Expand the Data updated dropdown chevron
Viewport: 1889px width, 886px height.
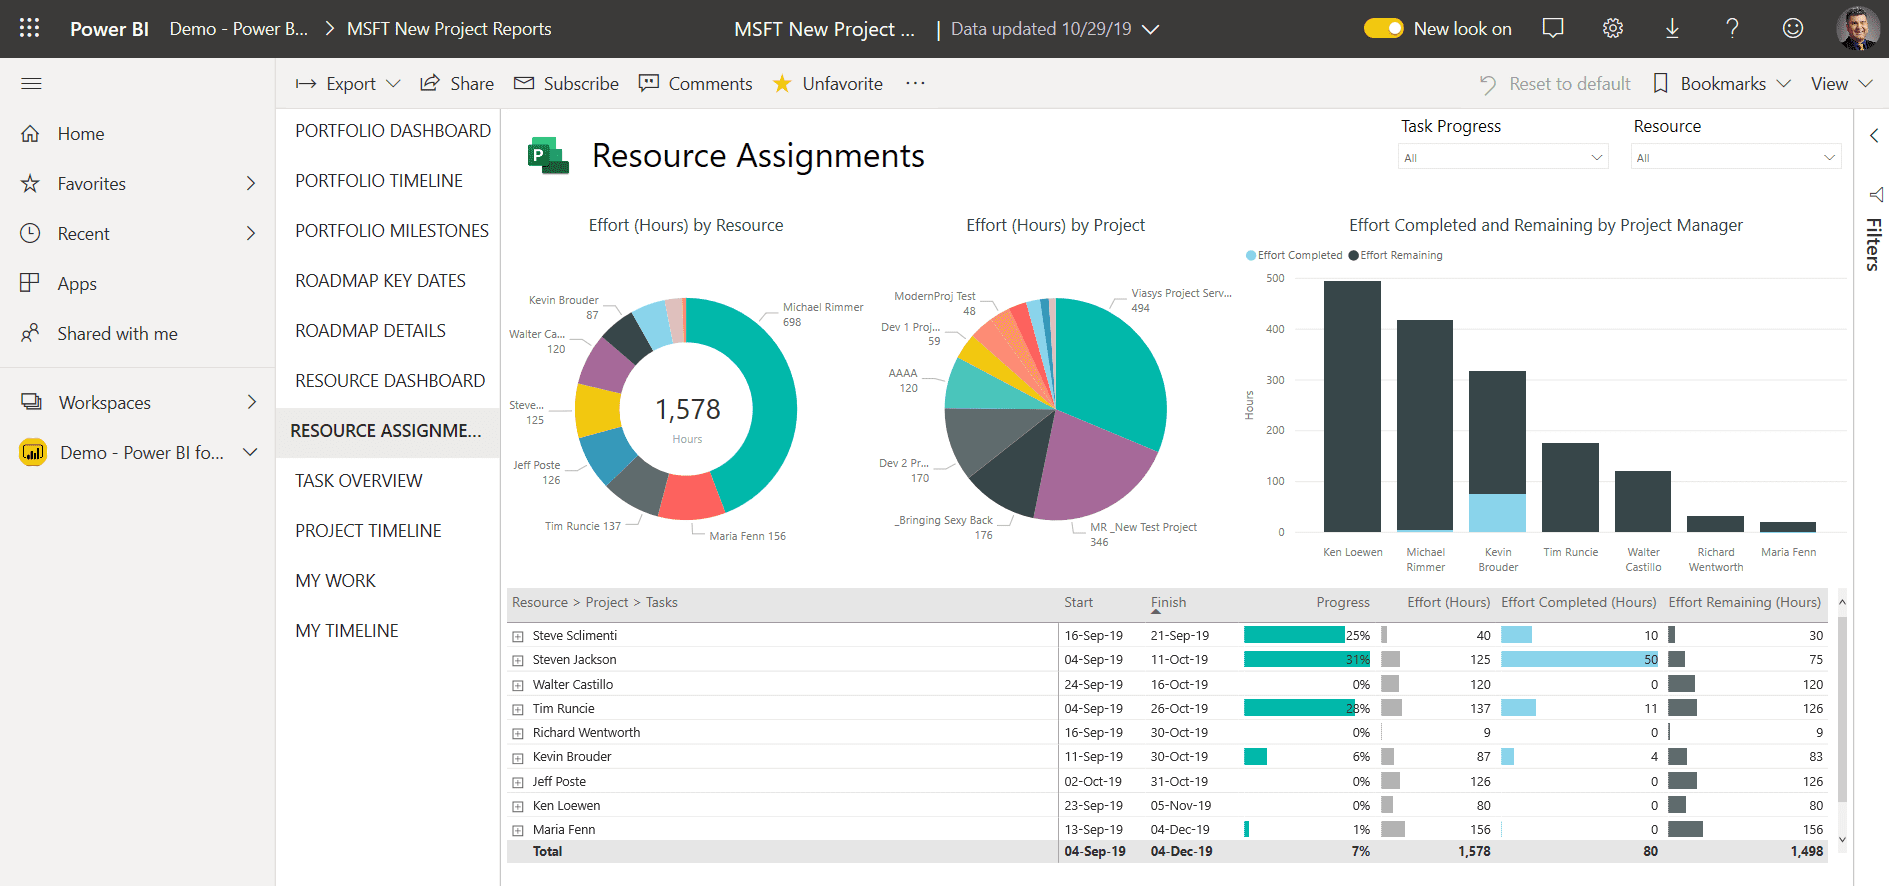[x=1151, y=29]
